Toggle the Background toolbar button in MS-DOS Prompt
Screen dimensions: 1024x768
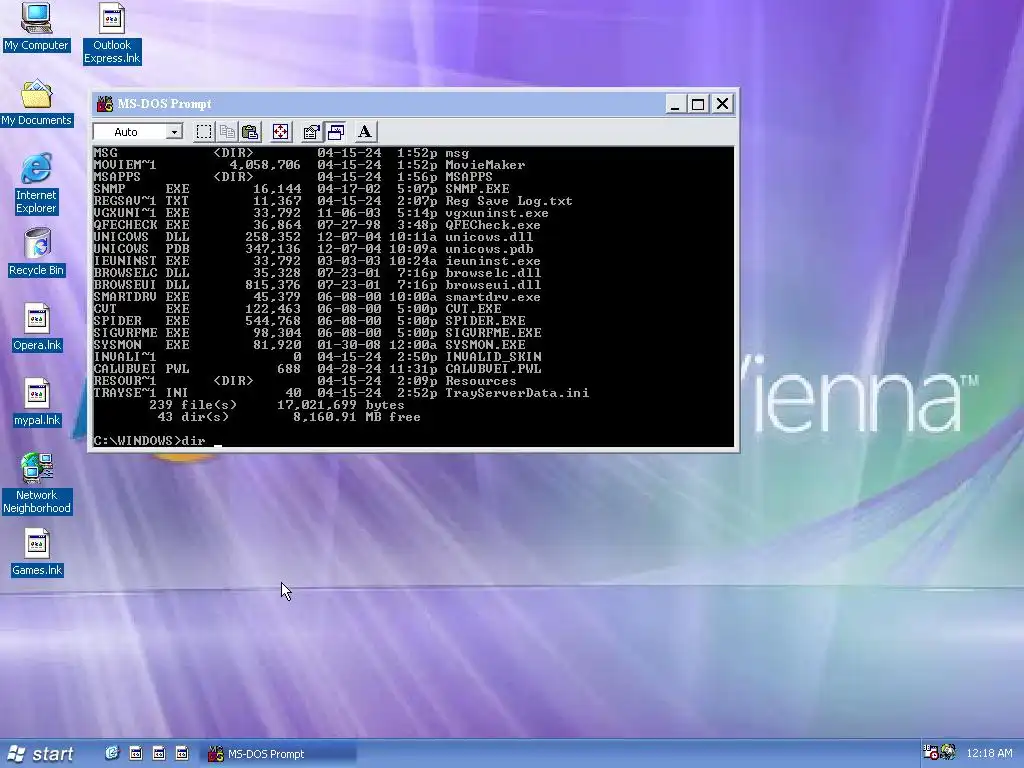click(336, 132)
